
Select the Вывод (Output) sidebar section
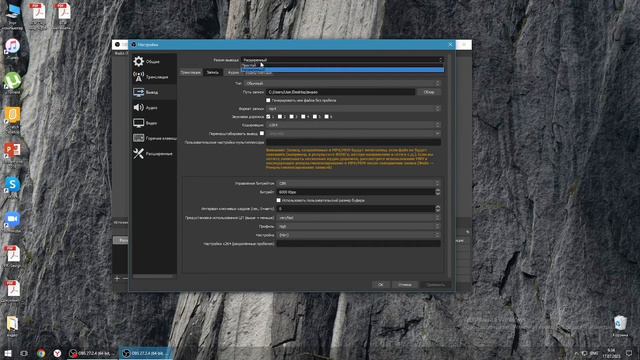tap(154, 92)
